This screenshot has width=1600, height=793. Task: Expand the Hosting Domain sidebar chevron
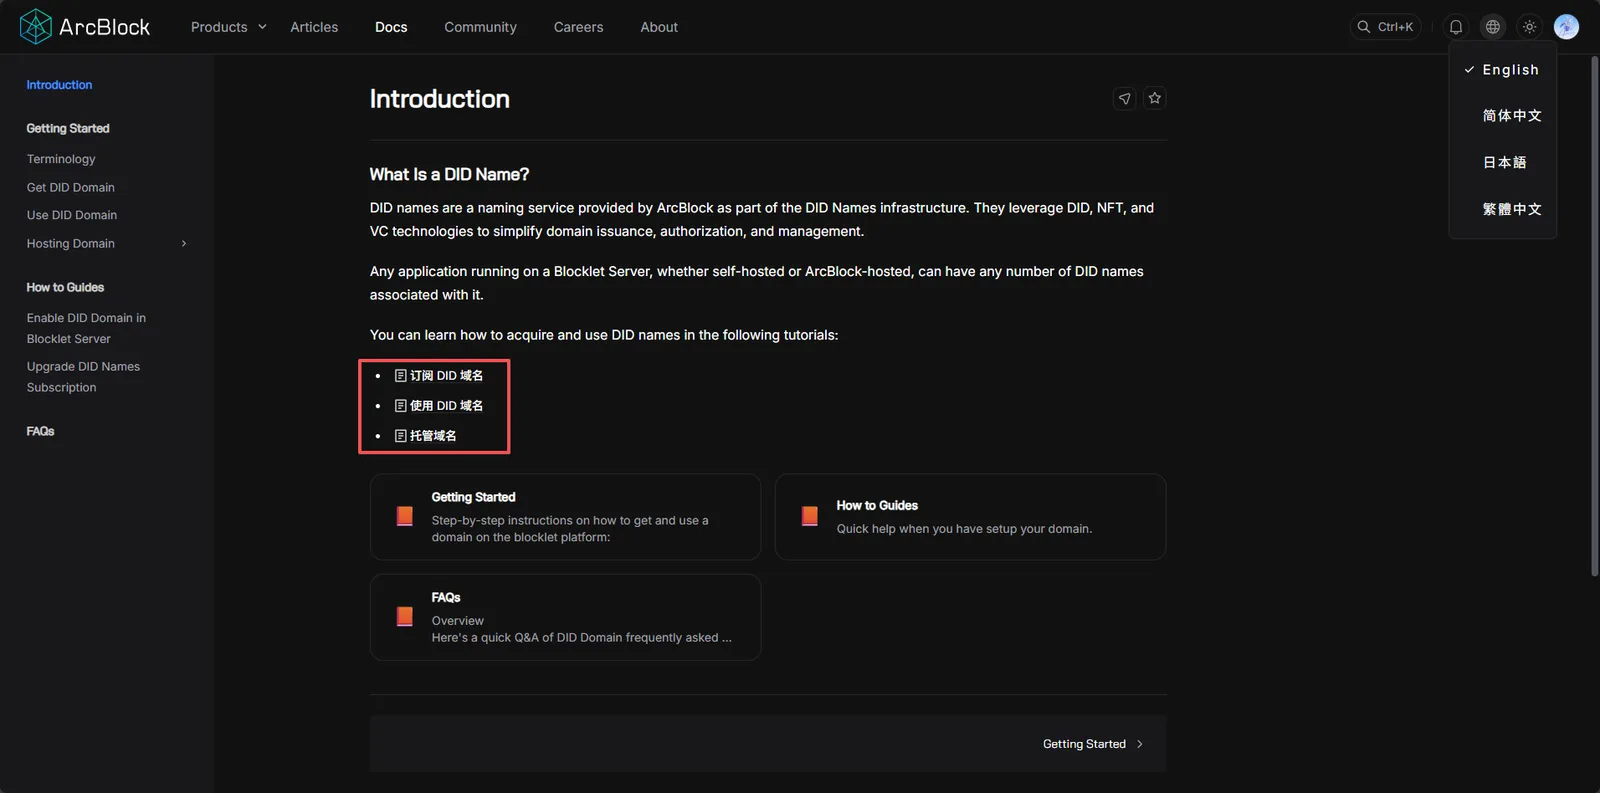184,244
